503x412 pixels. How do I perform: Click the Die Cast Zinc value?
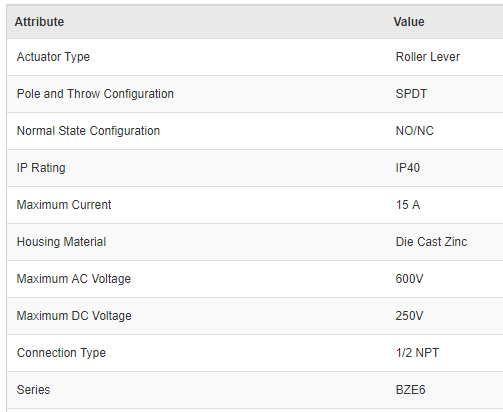coord(431,242)
